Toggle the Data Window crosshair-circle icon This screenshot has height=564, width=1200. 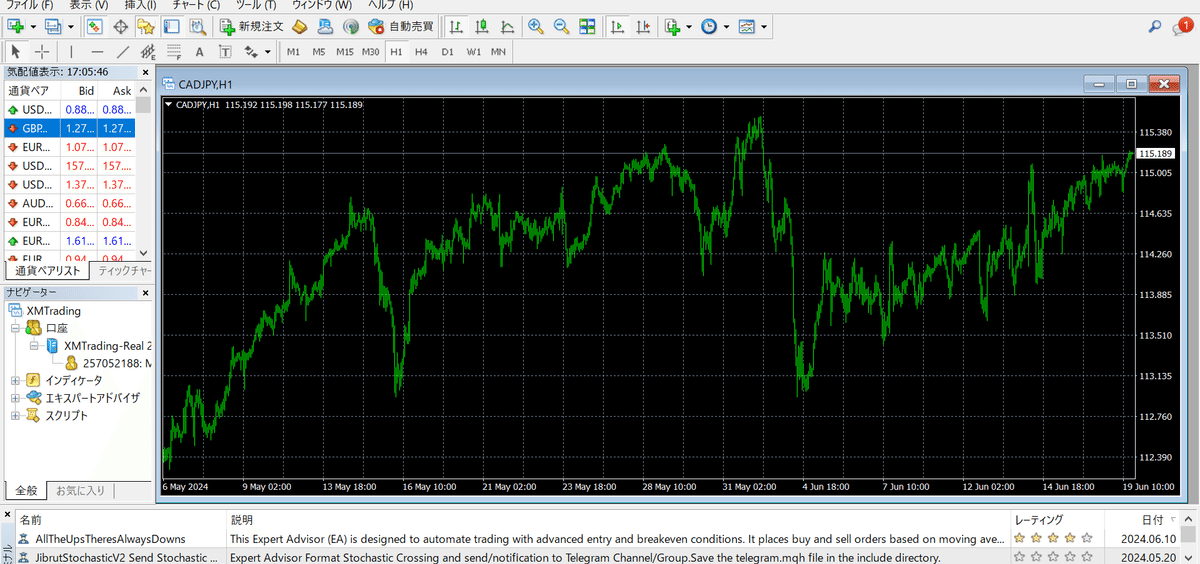point(120,26)
